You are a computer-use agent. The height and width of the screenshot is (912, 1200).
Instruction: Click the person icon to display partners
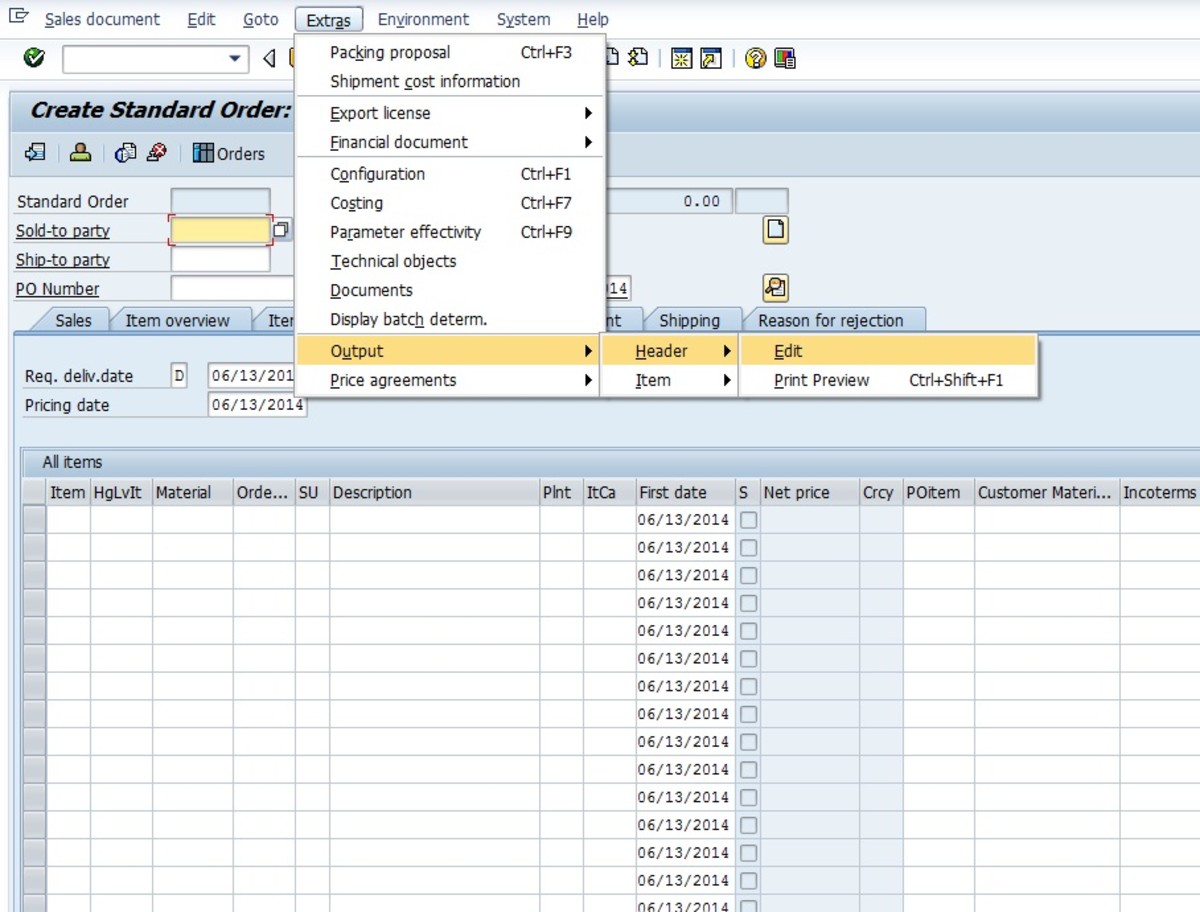pyautogui.click(x=80, y=153)
